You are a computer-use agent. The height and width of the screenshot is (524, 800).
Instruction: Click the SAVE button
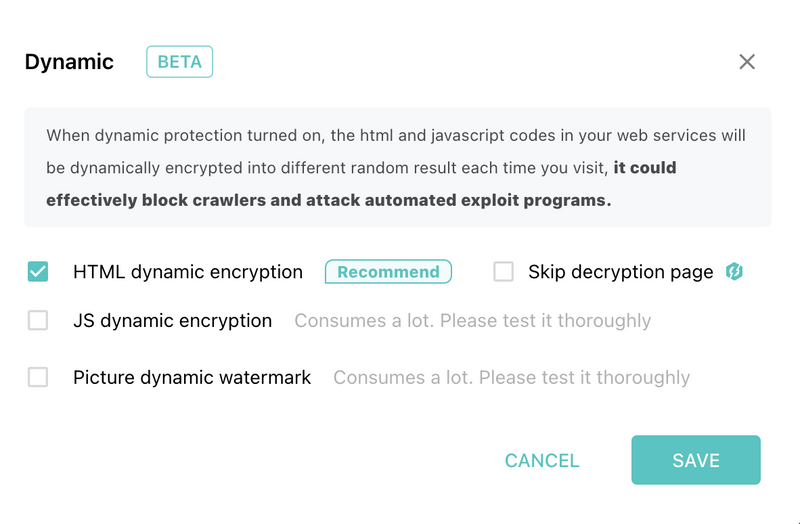[x=696, y=460]
